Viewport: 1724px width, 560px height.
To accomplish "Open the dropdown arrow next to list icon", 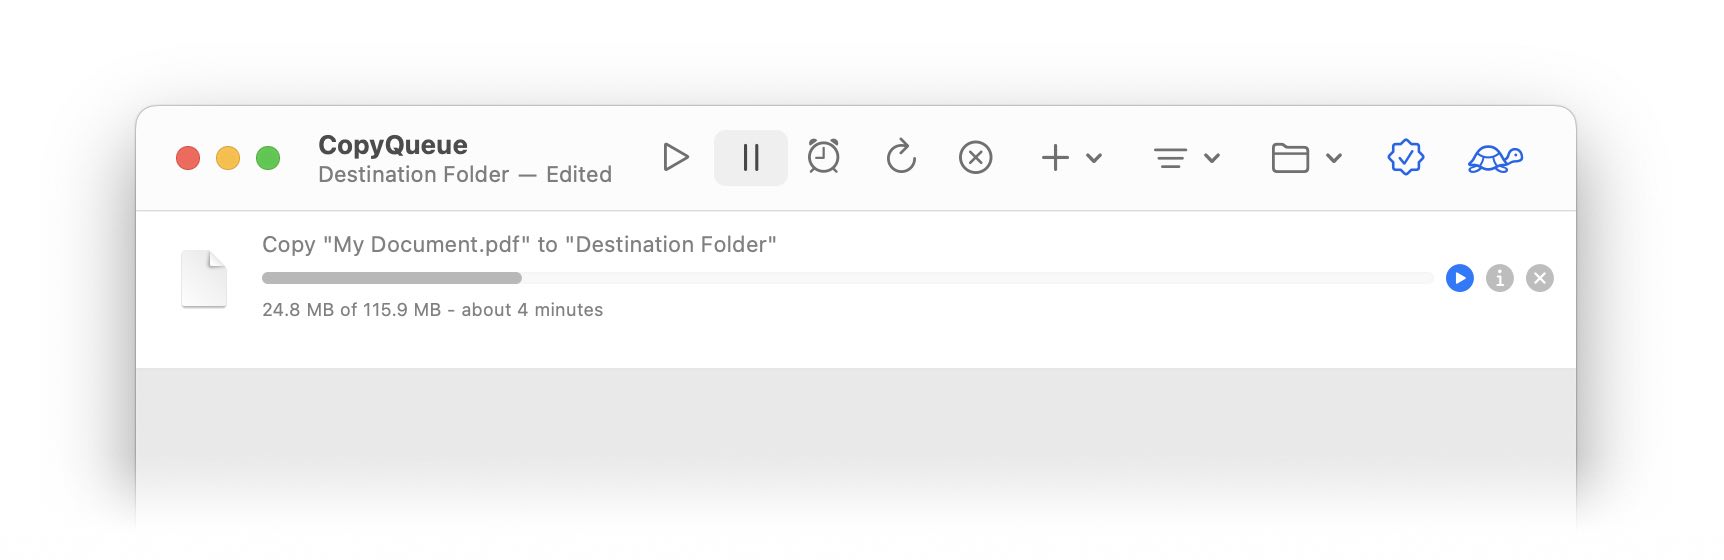I will coord(1212,158).
